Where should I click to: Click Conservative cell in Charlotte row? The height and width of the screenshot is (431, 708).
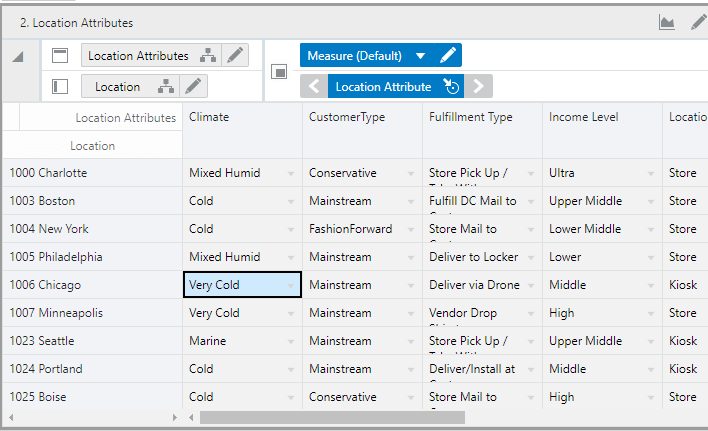(362, 173)
